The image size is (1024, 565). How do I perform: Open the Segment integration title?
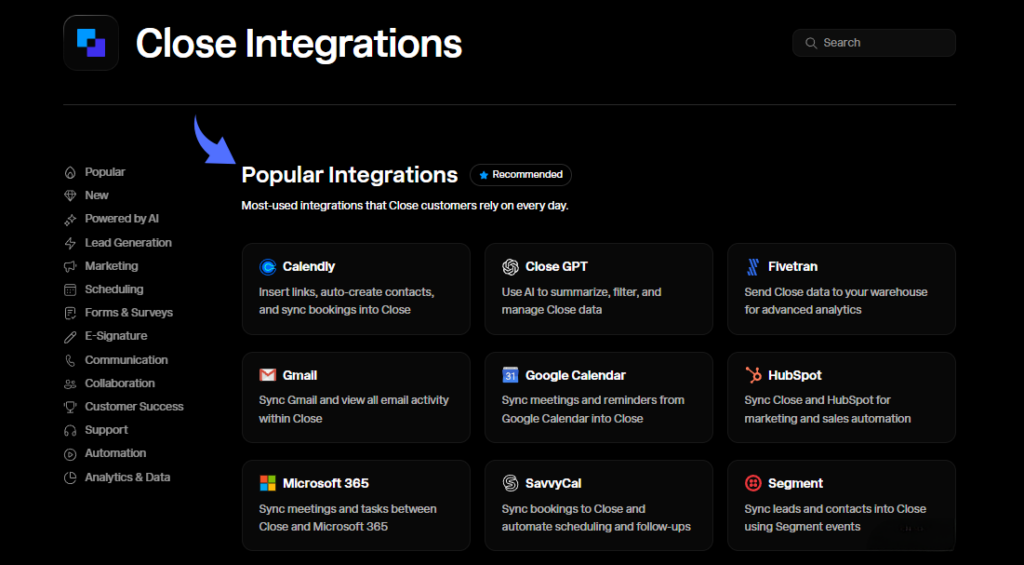pos(795,484)
